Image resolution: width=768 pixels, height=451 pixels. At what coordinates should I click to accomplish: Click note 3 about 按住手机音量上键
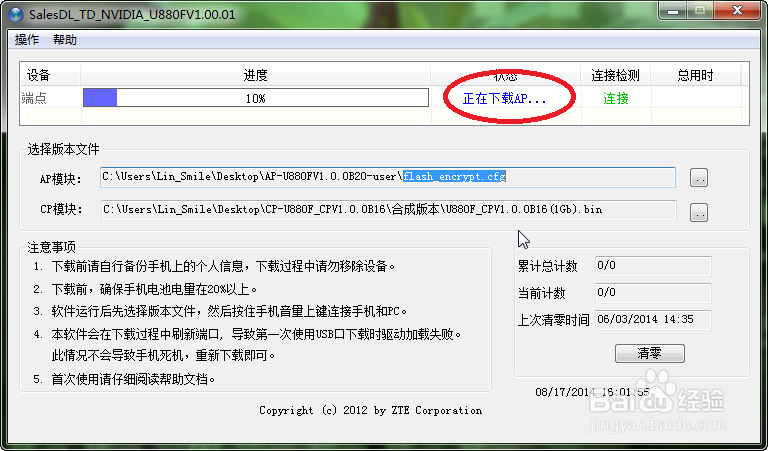[220, 311]
